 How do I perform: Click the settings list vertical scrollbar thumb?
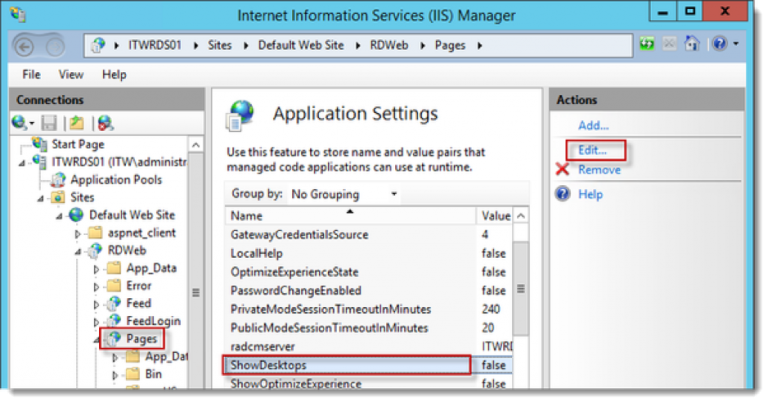click(x=521, y=288)
